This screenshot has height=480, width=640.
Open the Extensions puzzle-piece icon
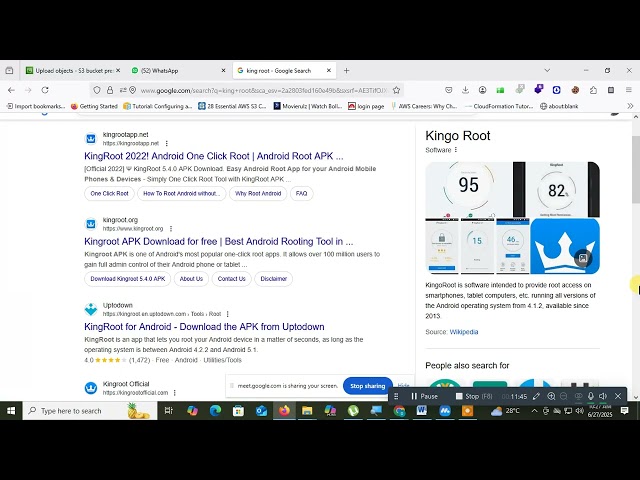[593, 90]
